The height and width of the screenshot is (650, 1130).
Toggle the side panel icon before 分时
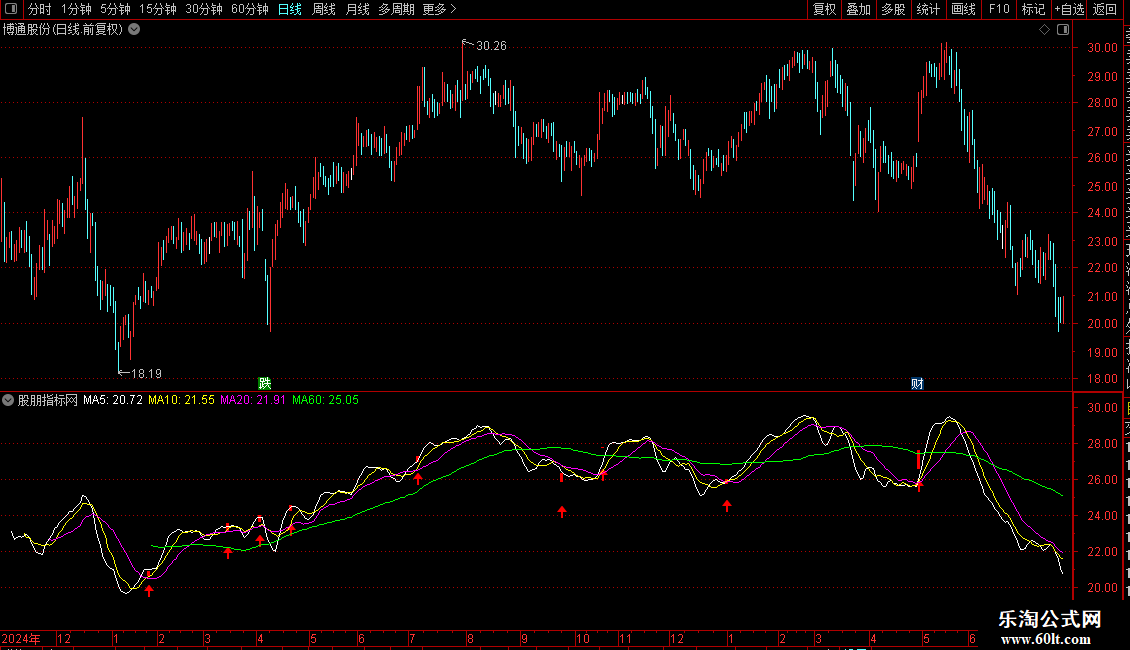[x=11, y=9]
